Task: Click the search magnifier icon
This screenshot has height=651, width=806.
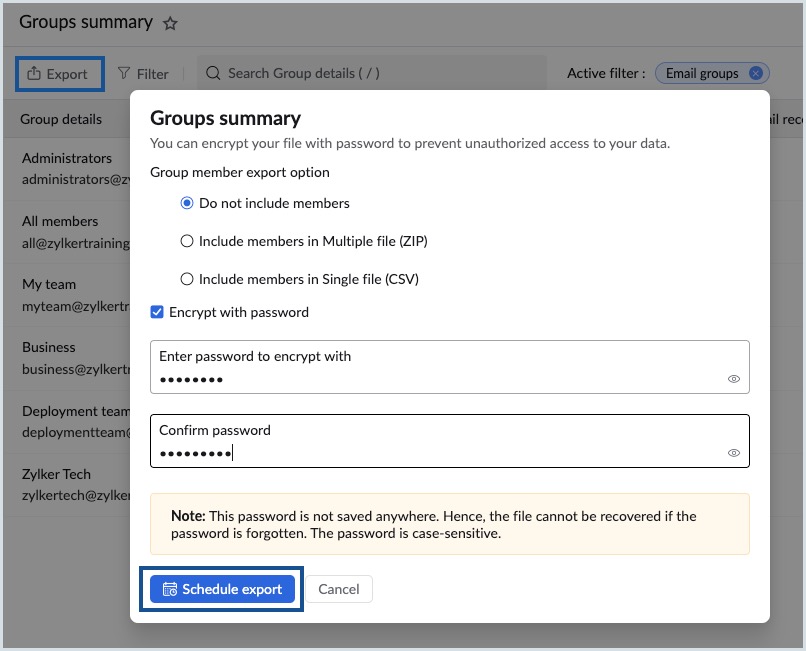Action: tap(213, 73)
